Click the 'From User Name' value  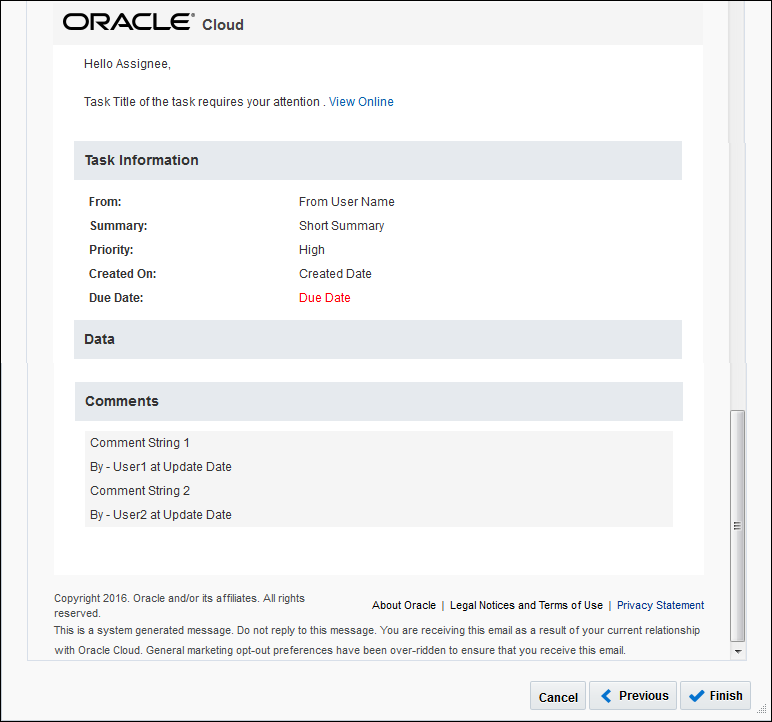coord(347,201)
